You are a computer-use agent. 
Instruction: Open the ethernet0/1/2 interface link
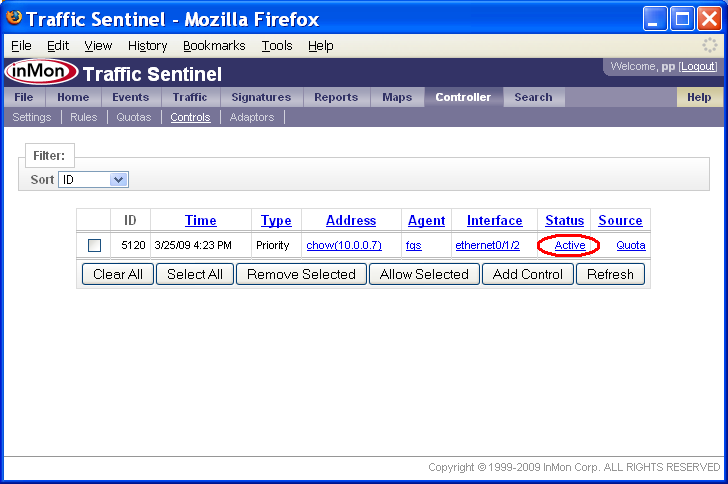(488, 245)
